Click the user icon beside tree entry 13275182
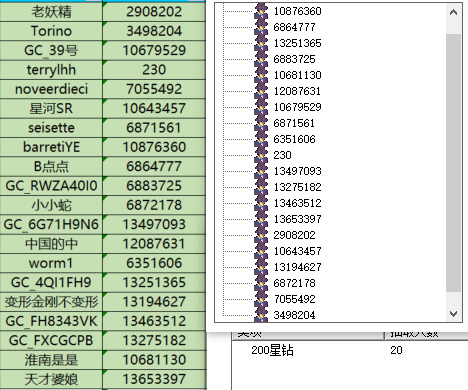The height and width of the screenshot is (390, 468). [x=261, y=187]
